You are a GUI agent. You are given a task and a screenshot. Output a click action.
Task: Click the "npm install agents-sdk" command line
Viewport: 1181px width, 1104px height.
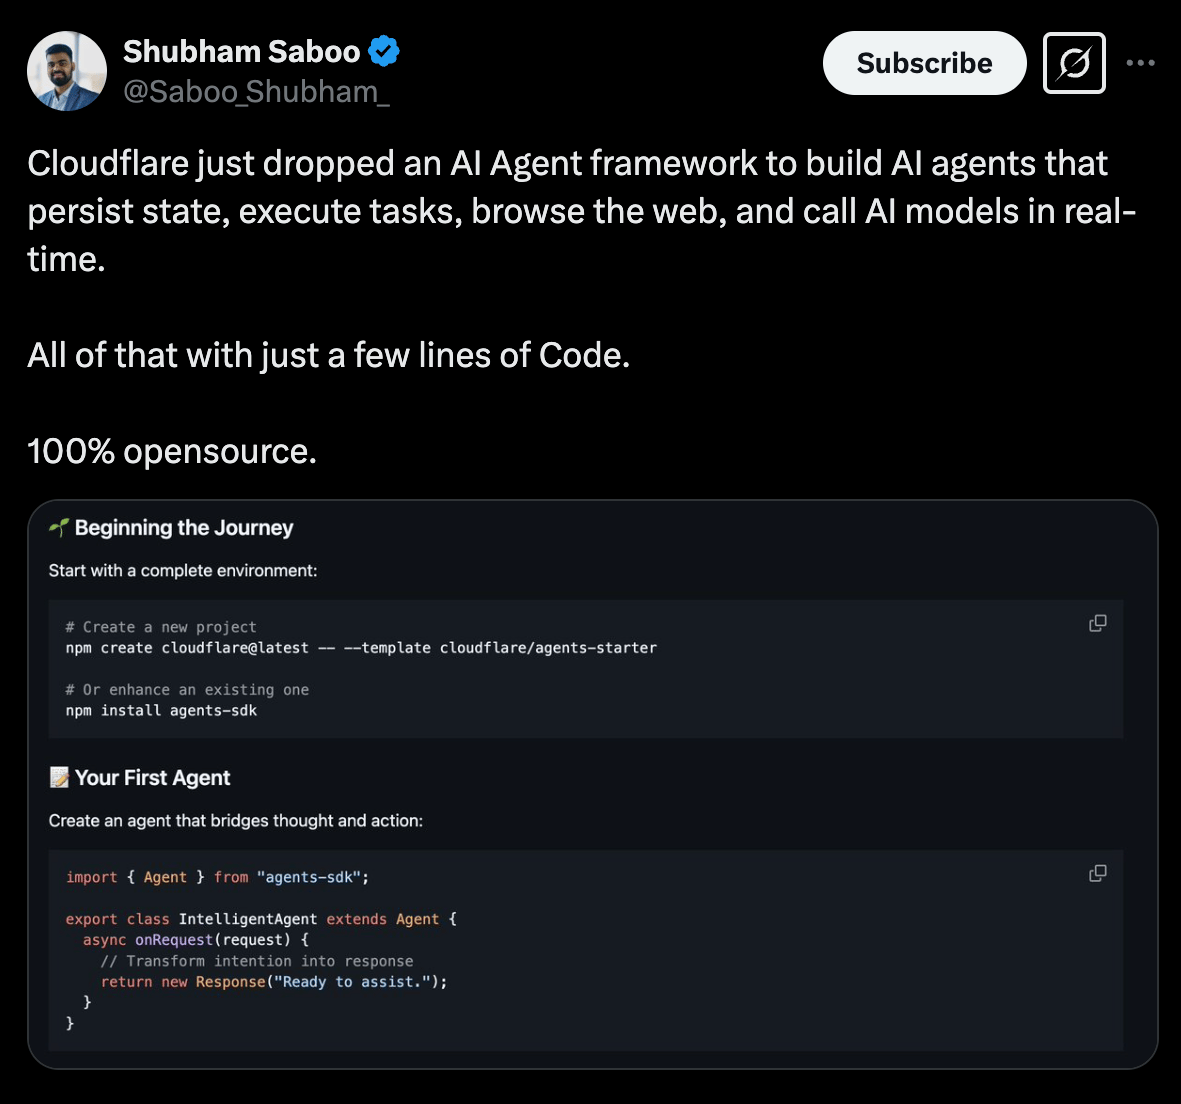161,711
